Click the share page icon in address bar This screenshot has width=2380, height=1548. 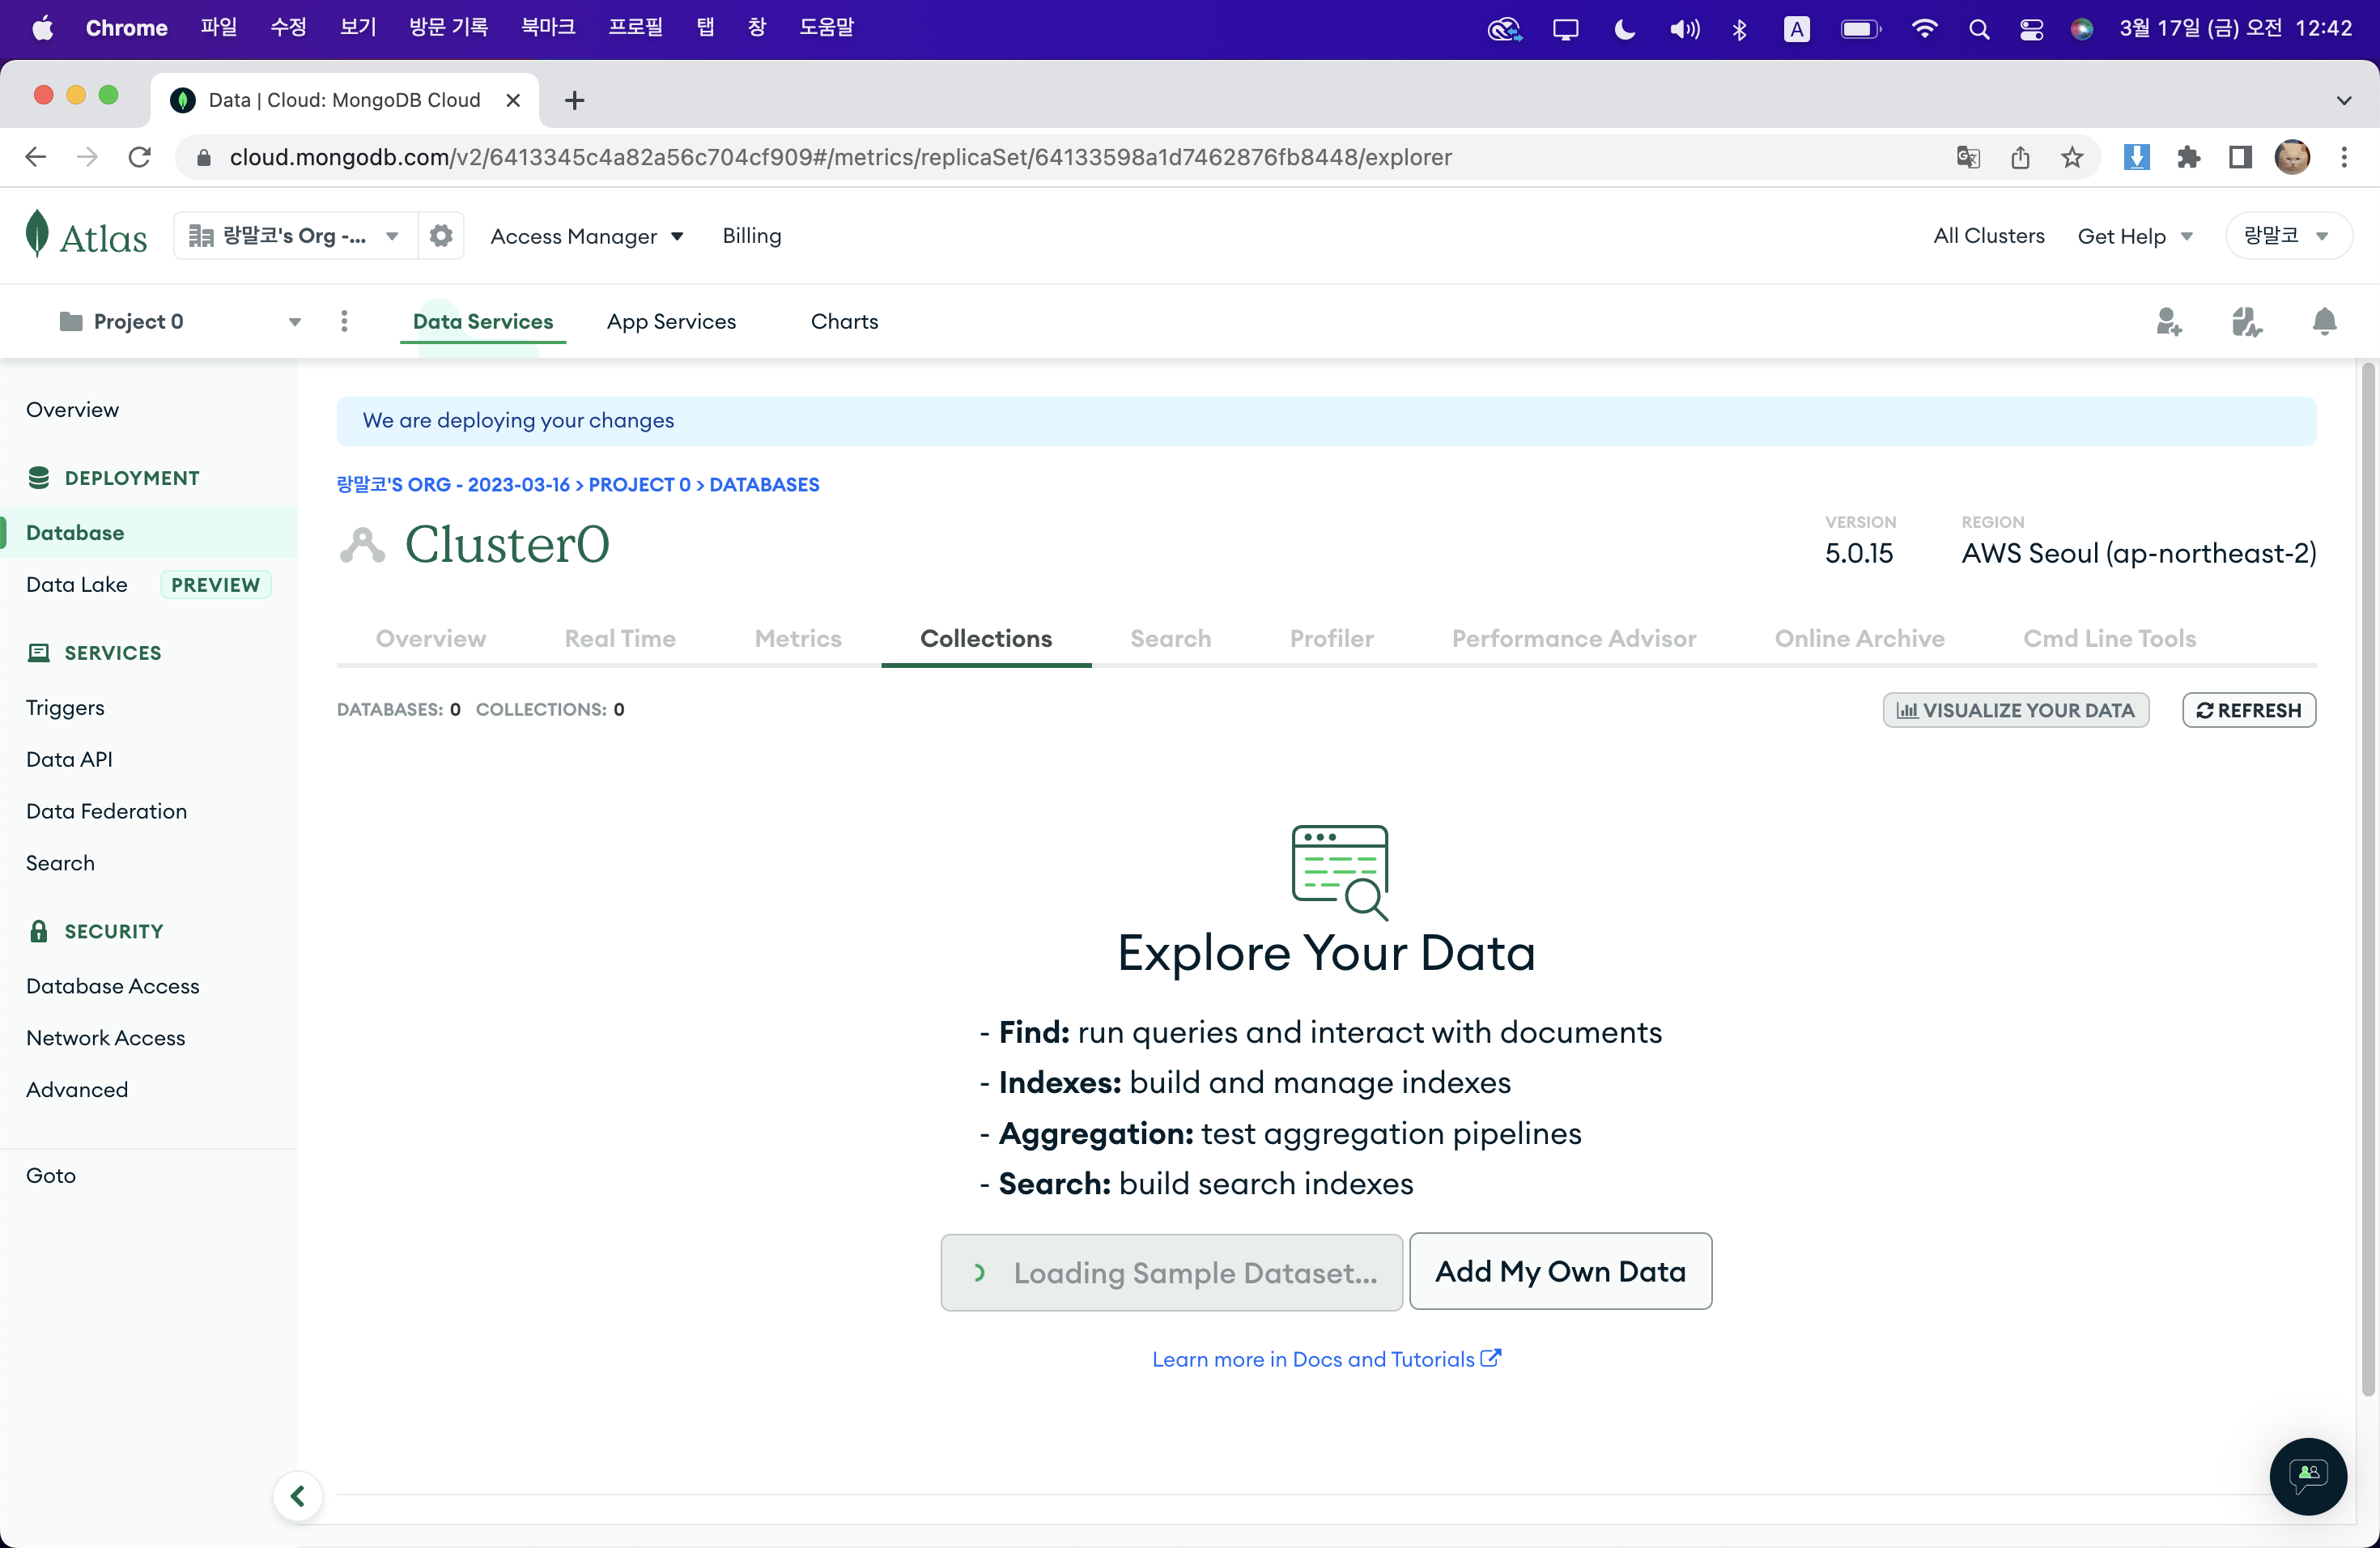click(x=2020, y=157)
